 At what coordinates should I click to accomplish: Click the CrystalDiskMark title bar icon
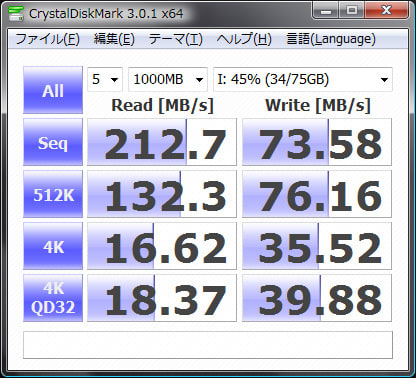pos(16,13)
